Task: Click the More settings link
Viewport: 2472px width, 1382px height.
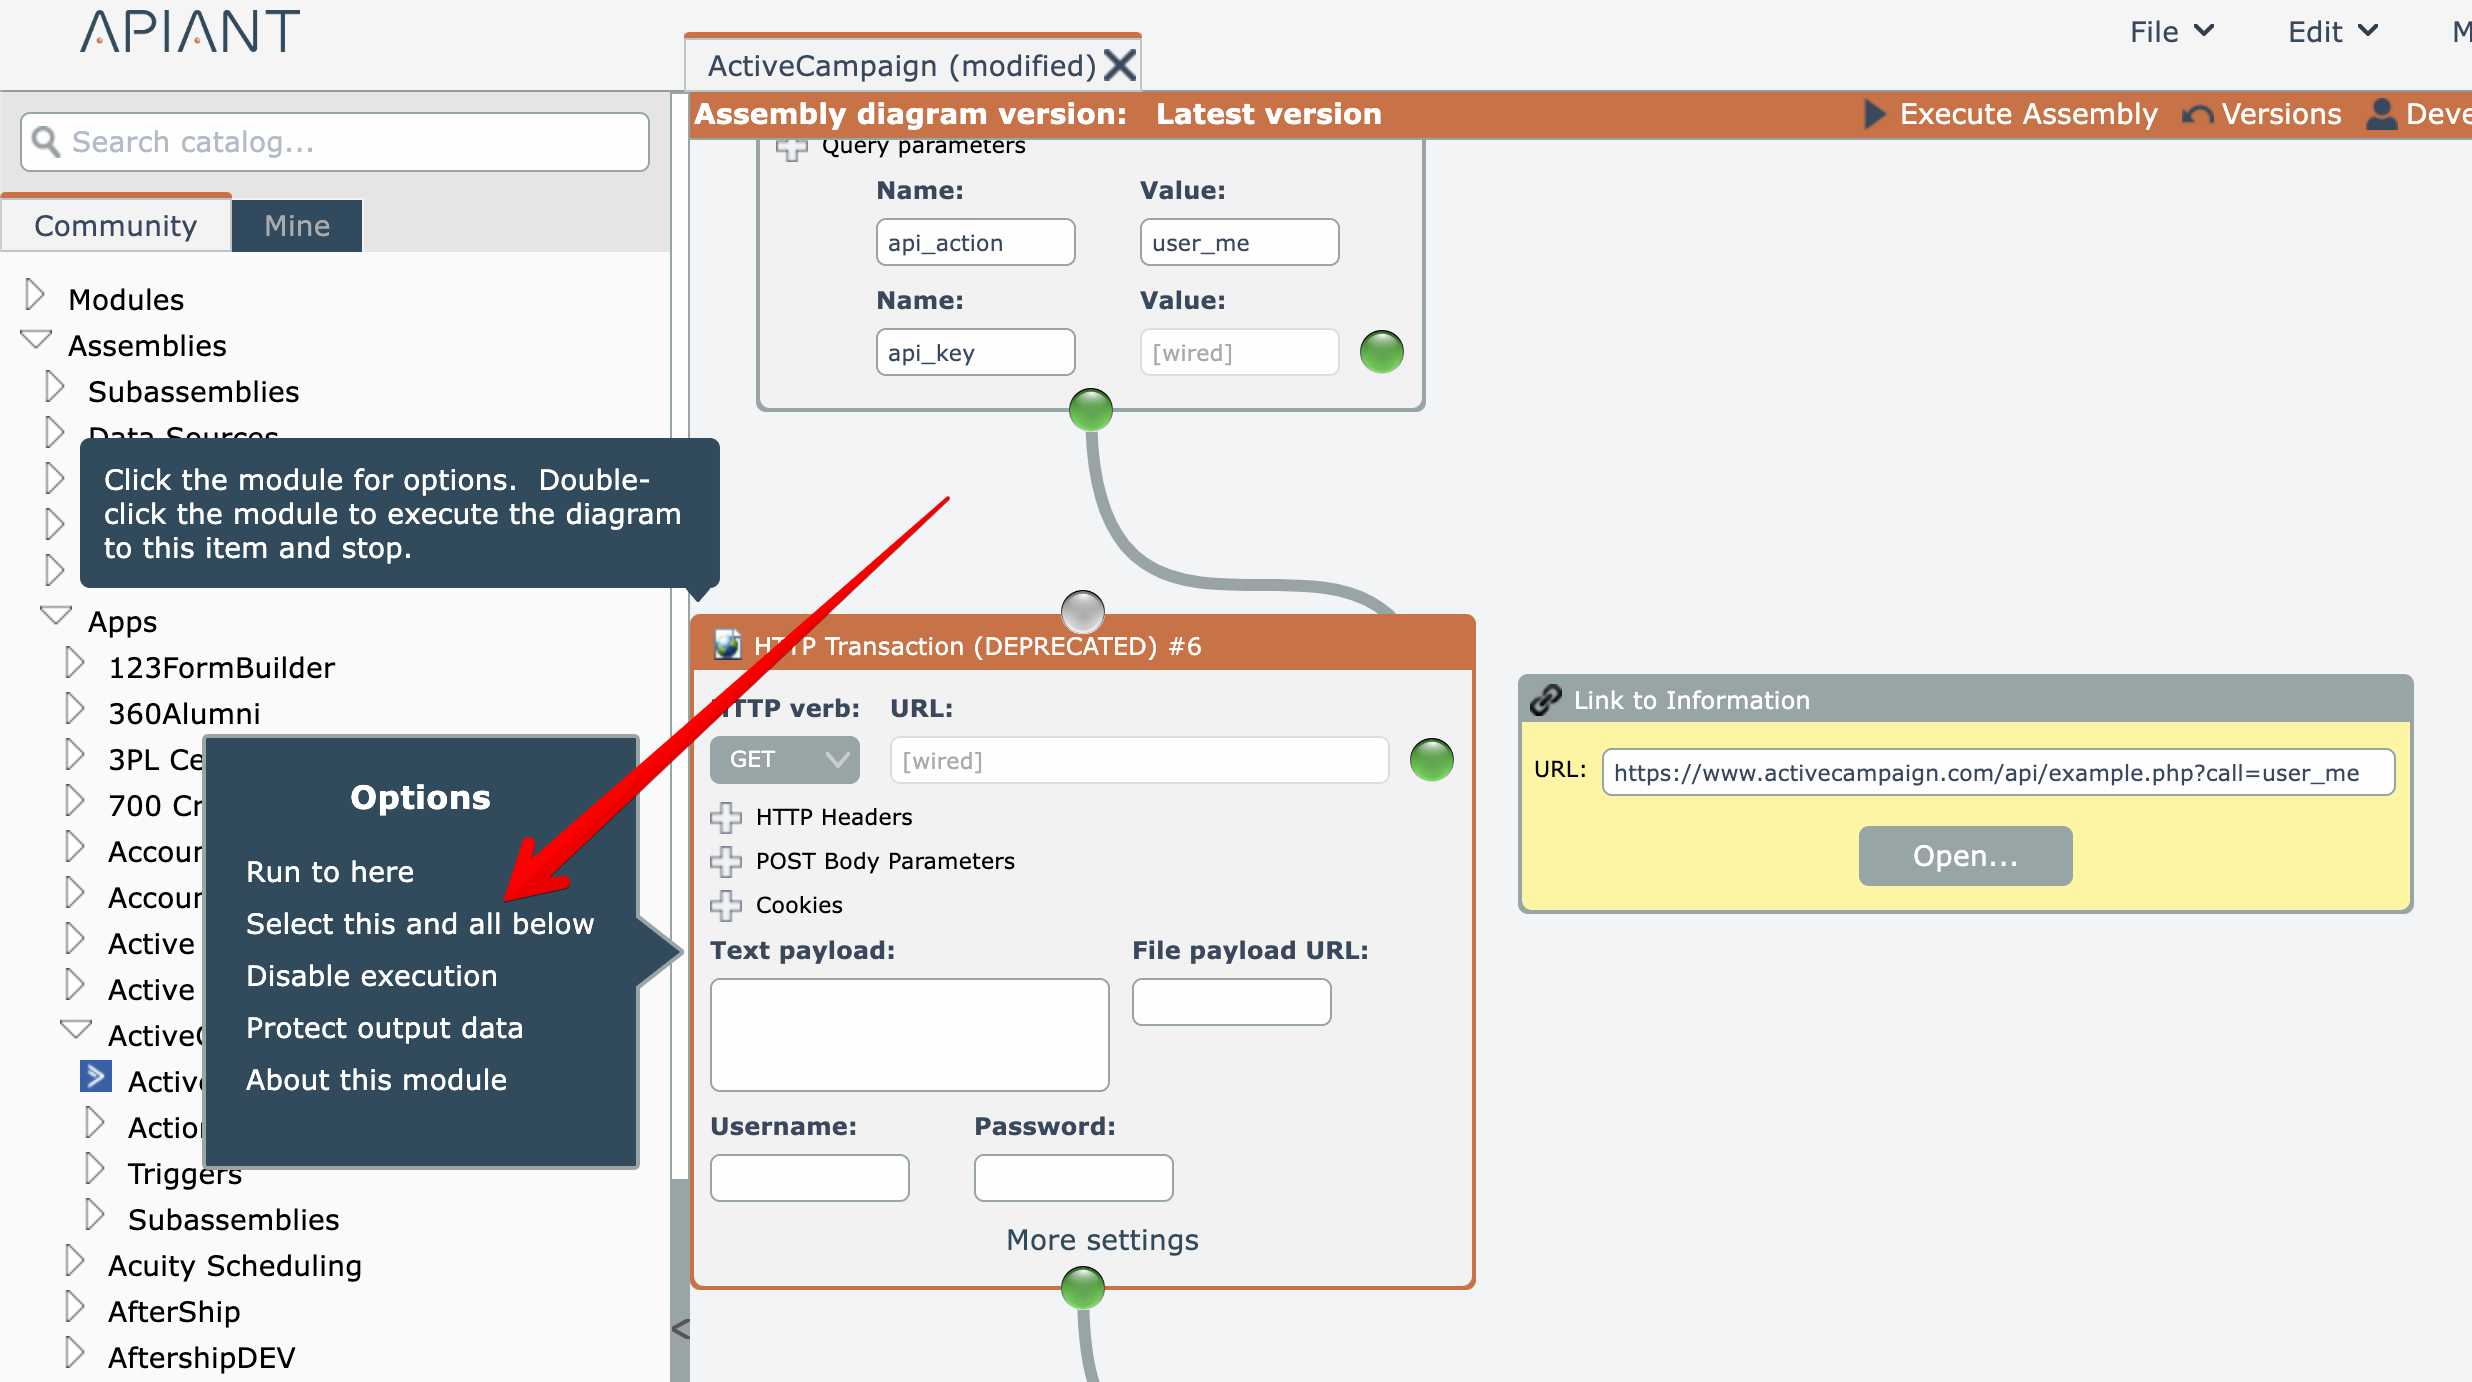Action: [1102, 1240]
